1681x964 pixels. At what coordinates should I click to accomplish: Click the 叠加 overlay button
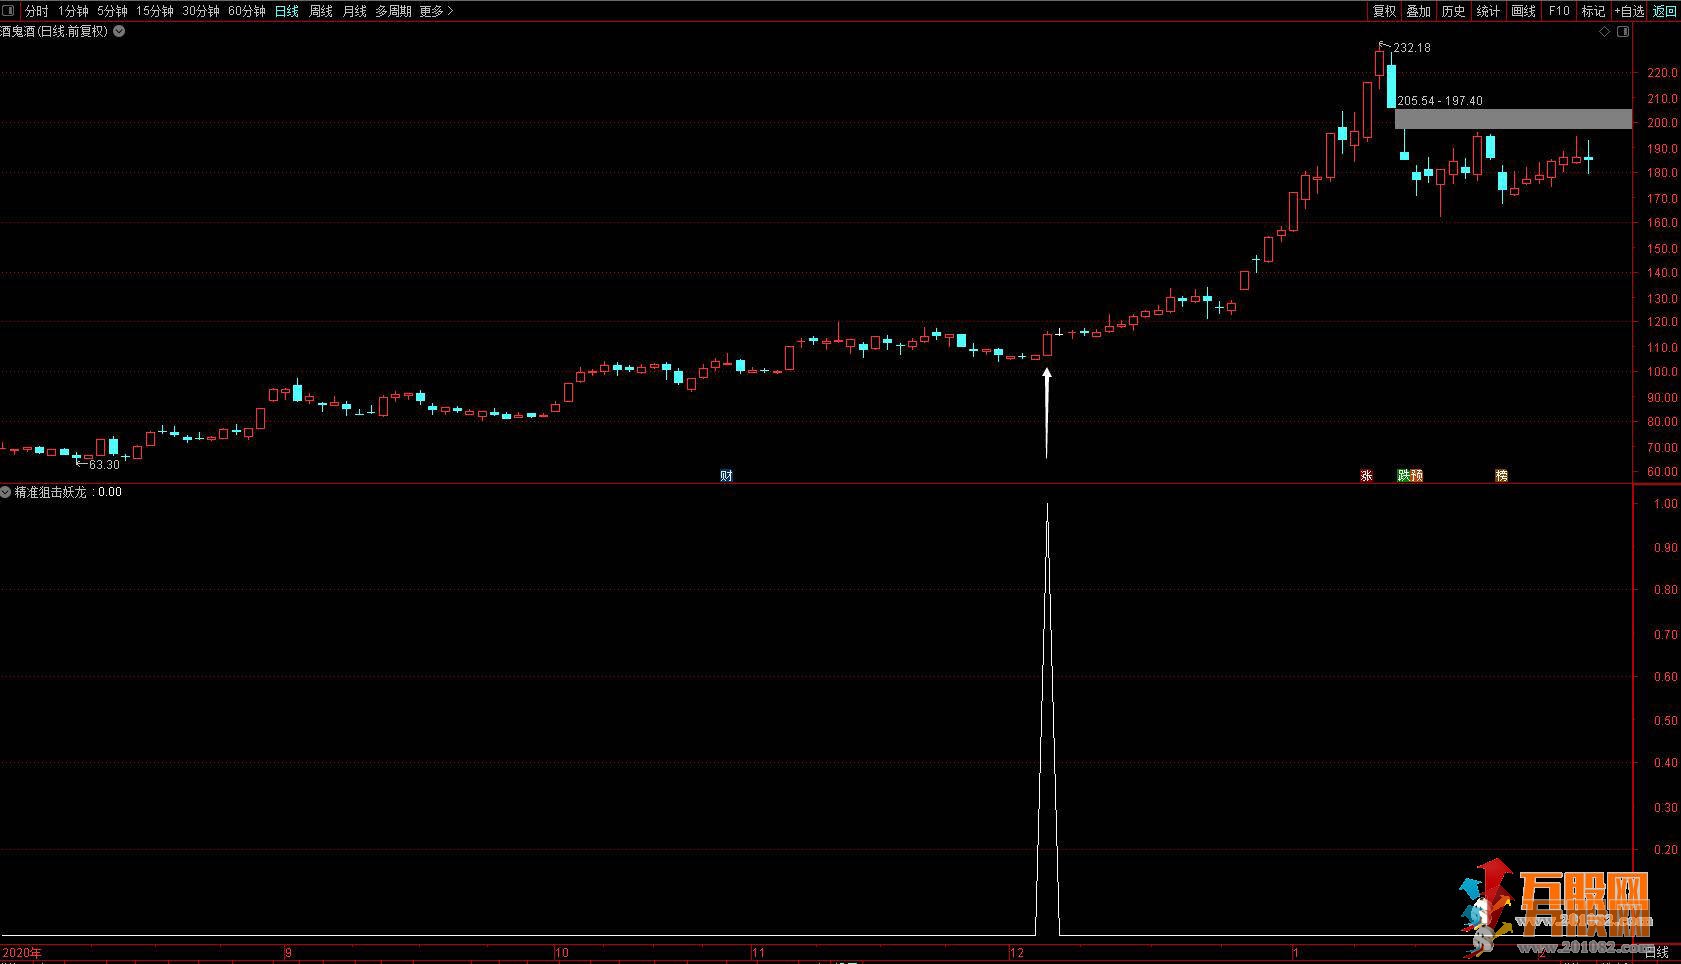point(1418,11)
